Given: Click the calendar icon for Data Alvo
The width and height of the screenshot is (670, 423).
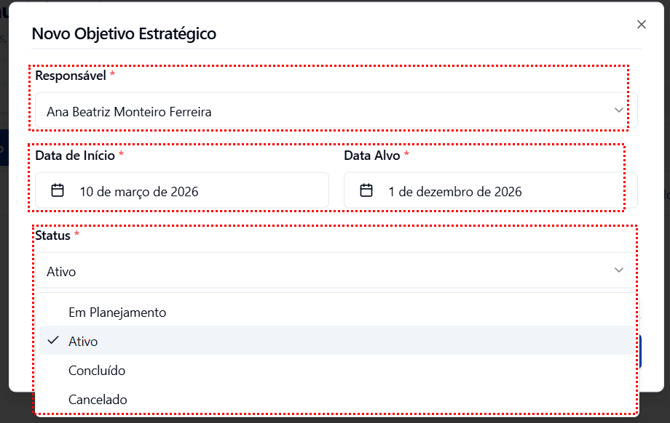Looking at the screenshot, I should 367,190.
